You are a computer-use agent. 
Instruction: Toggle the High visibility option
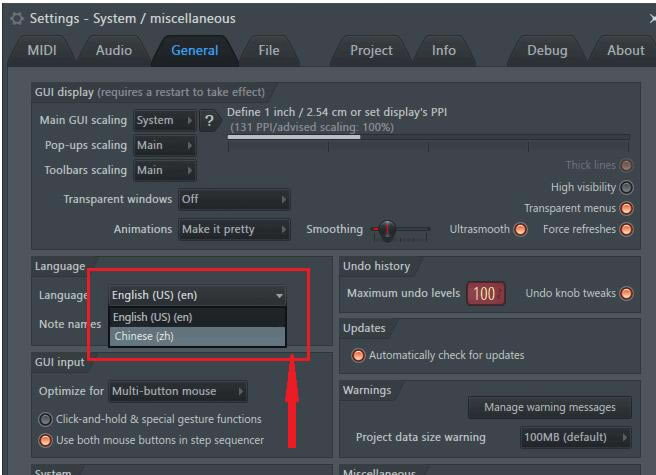(x=626, y=187)
